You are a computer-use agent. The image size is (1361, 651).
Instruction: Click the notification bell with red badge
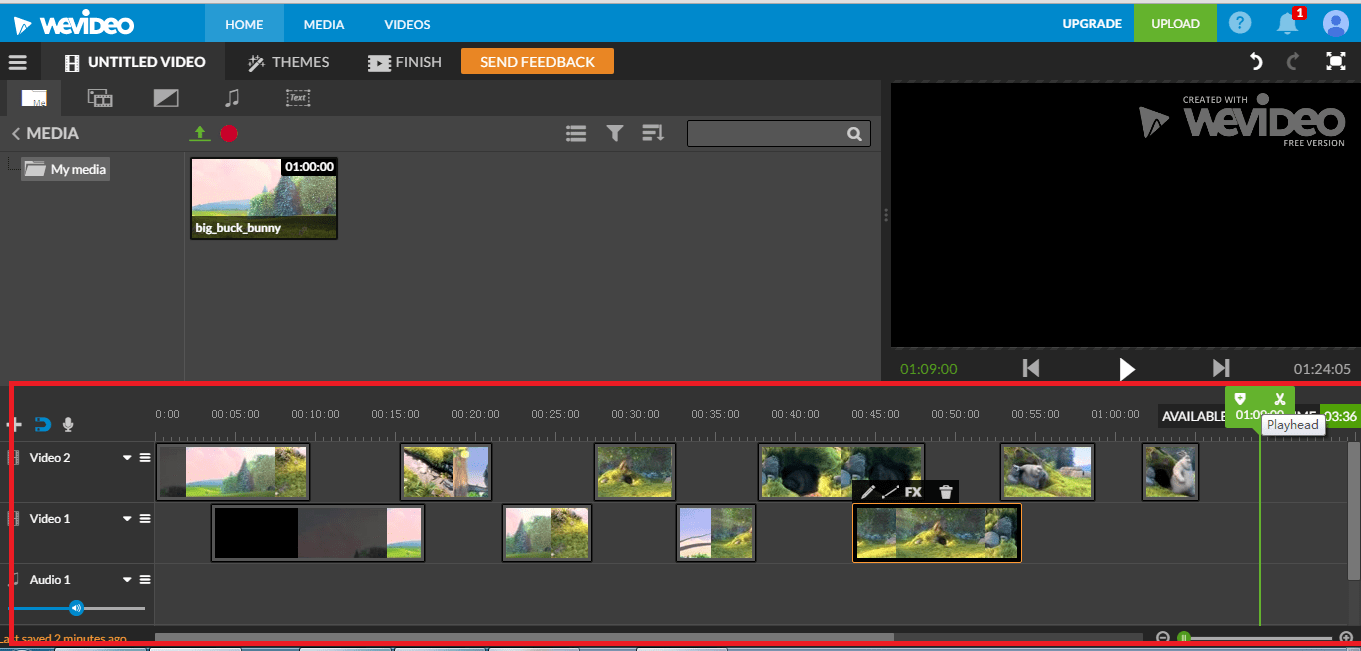pyautogui.click(x=1288, y=23)
